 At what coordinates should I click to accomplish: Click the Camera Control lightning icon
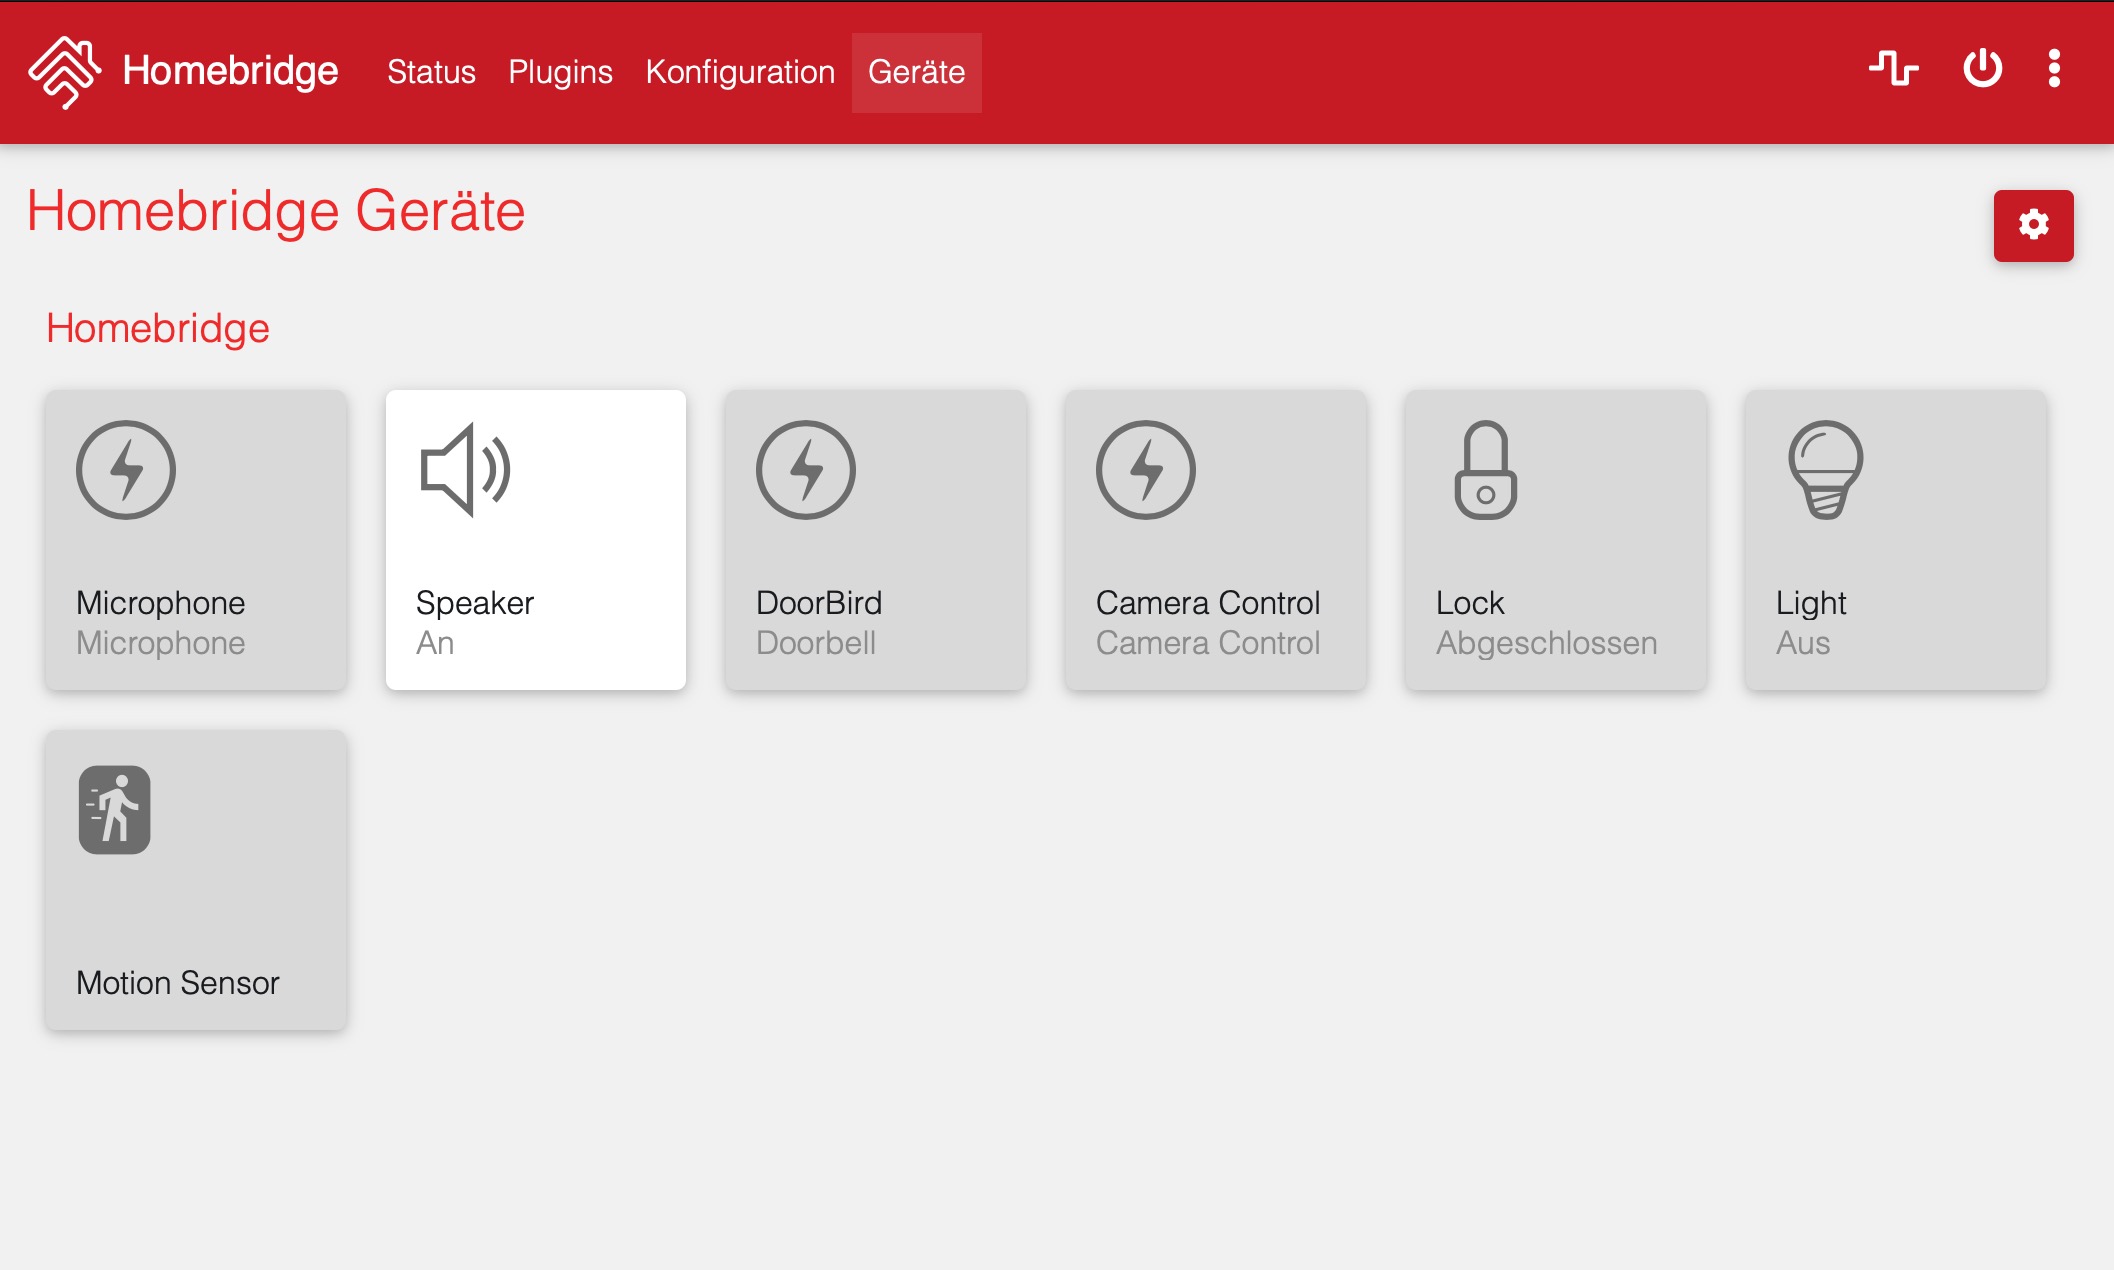coord(1146,470)
